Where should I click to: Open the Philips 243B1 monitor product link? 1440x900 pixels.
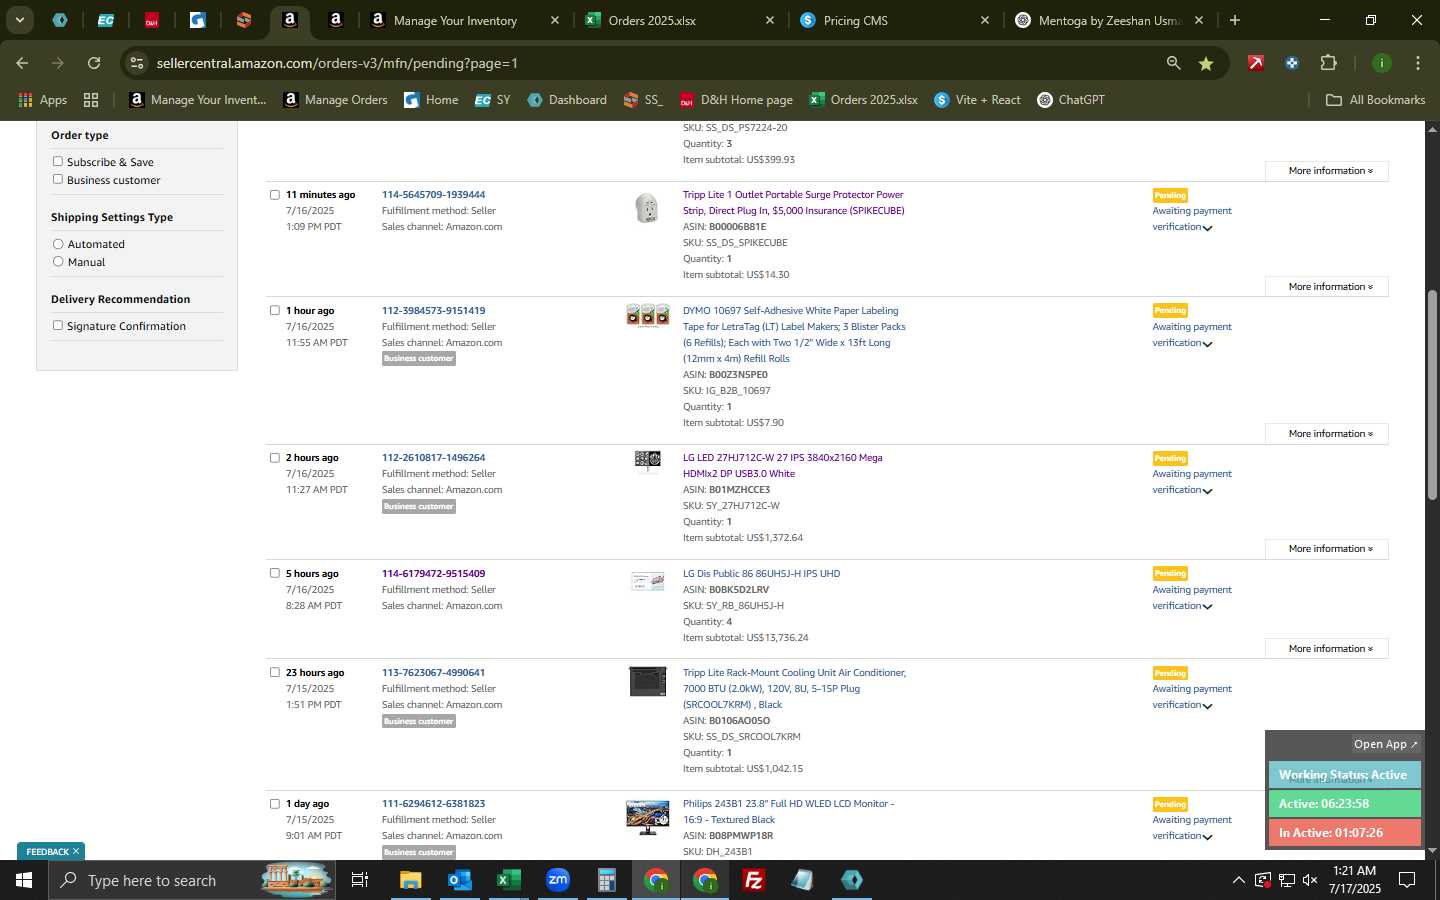point(788,812)
